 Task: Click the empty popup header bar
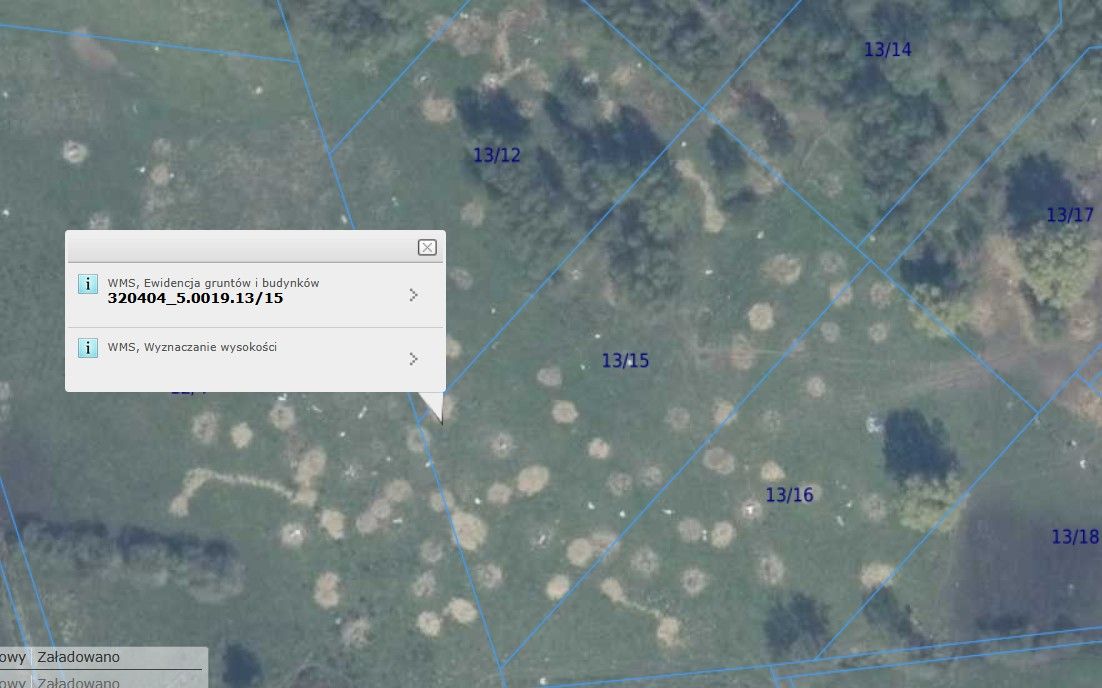pyautogui.click(x=240, y=247)
